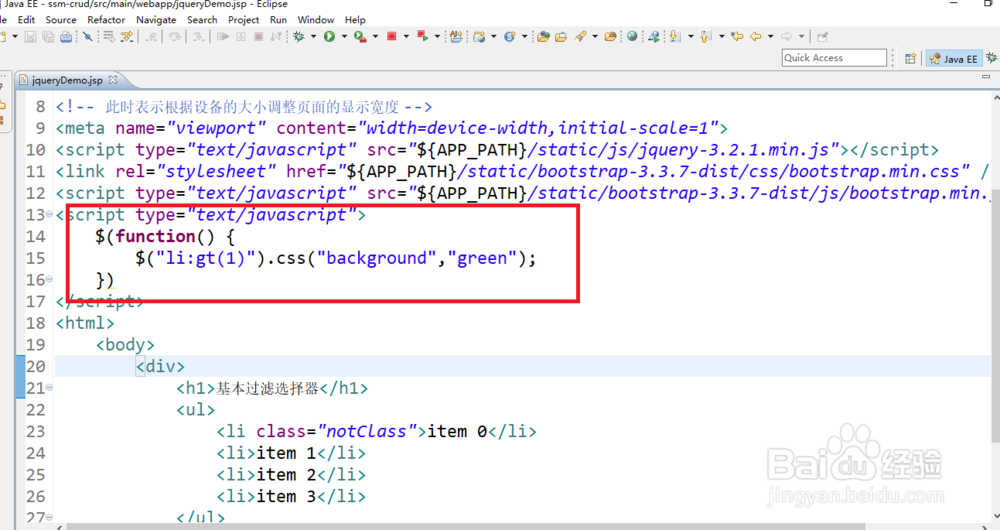Click the New Servlet icon

click(x=510, y=37)
